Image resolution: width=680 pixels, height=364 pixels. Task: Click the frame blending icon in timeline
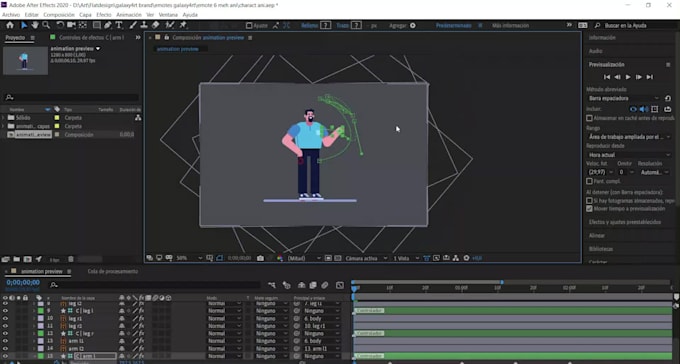(x=313, y=285)
